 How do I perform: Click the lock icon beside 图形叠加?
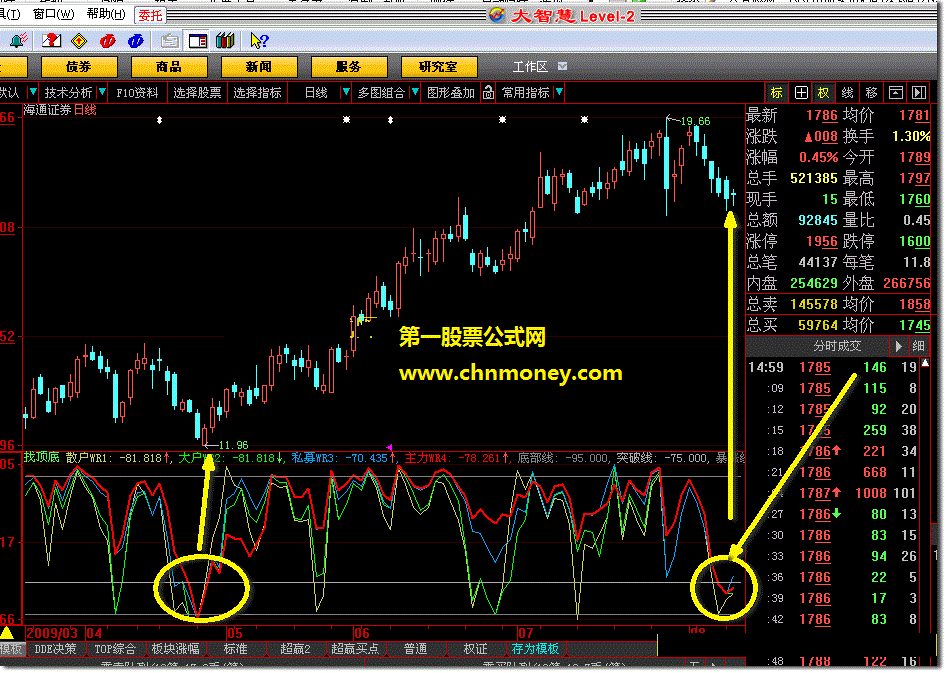coord(488,92)
